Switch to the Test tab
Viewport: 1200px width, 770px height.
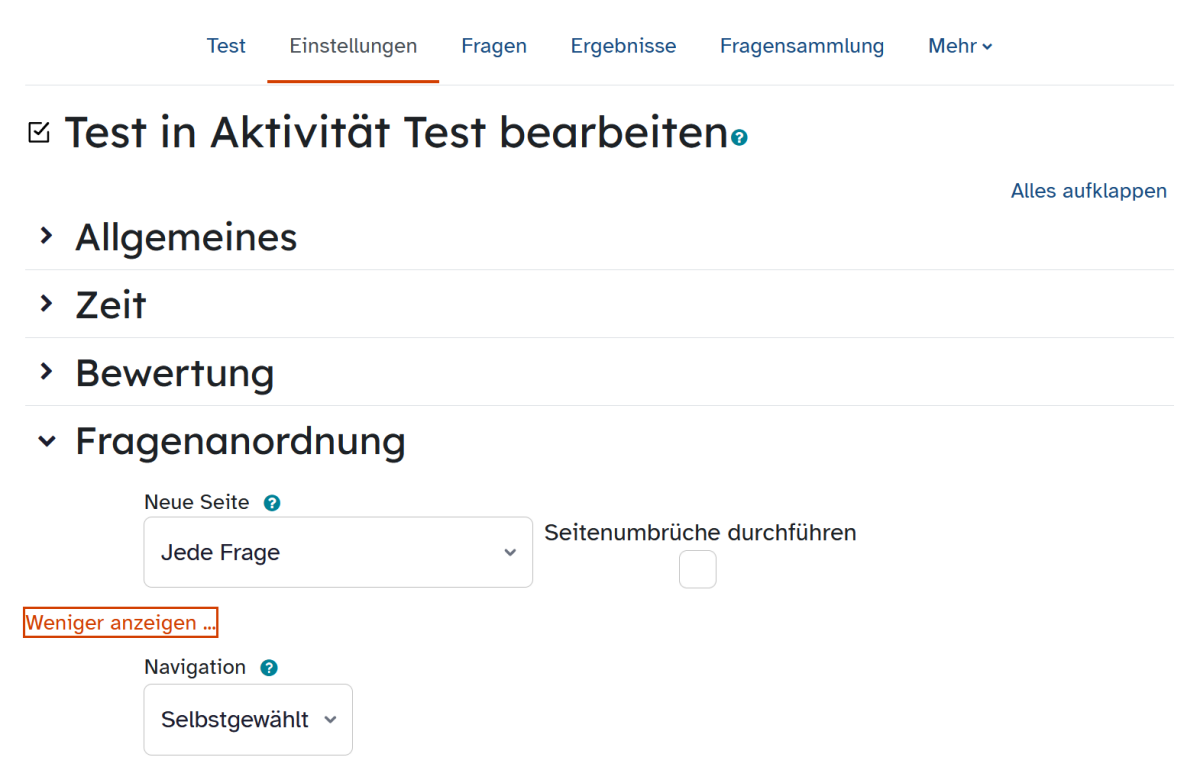pyautogui.click(x=226, y=46)
